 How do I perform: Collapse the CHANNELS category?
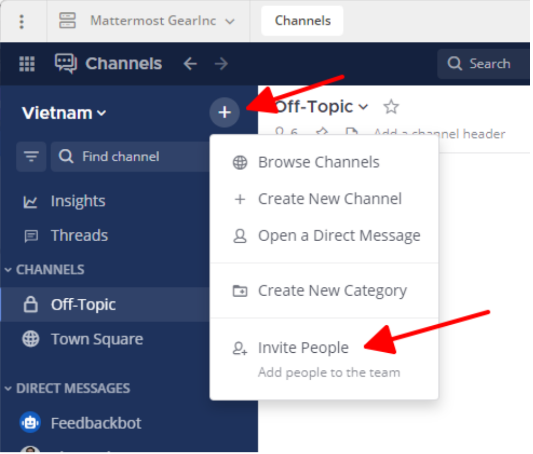45,270
